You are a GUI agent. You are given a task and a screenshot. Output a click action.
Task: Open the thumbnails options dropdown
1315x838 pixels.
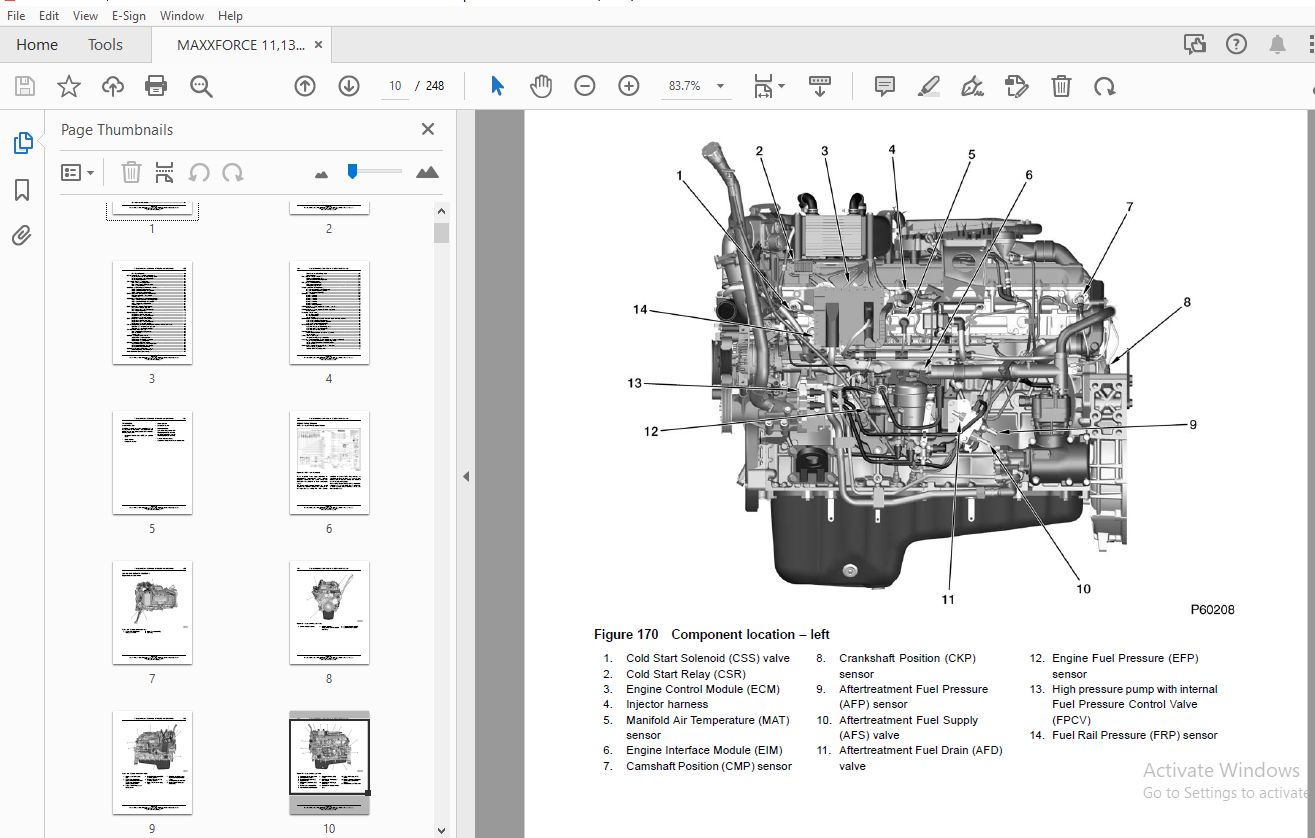(x=78, y=172)
